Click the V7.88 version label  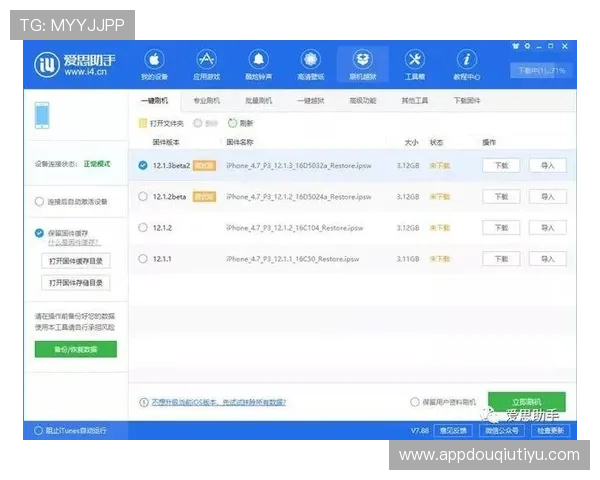(420, 431)
